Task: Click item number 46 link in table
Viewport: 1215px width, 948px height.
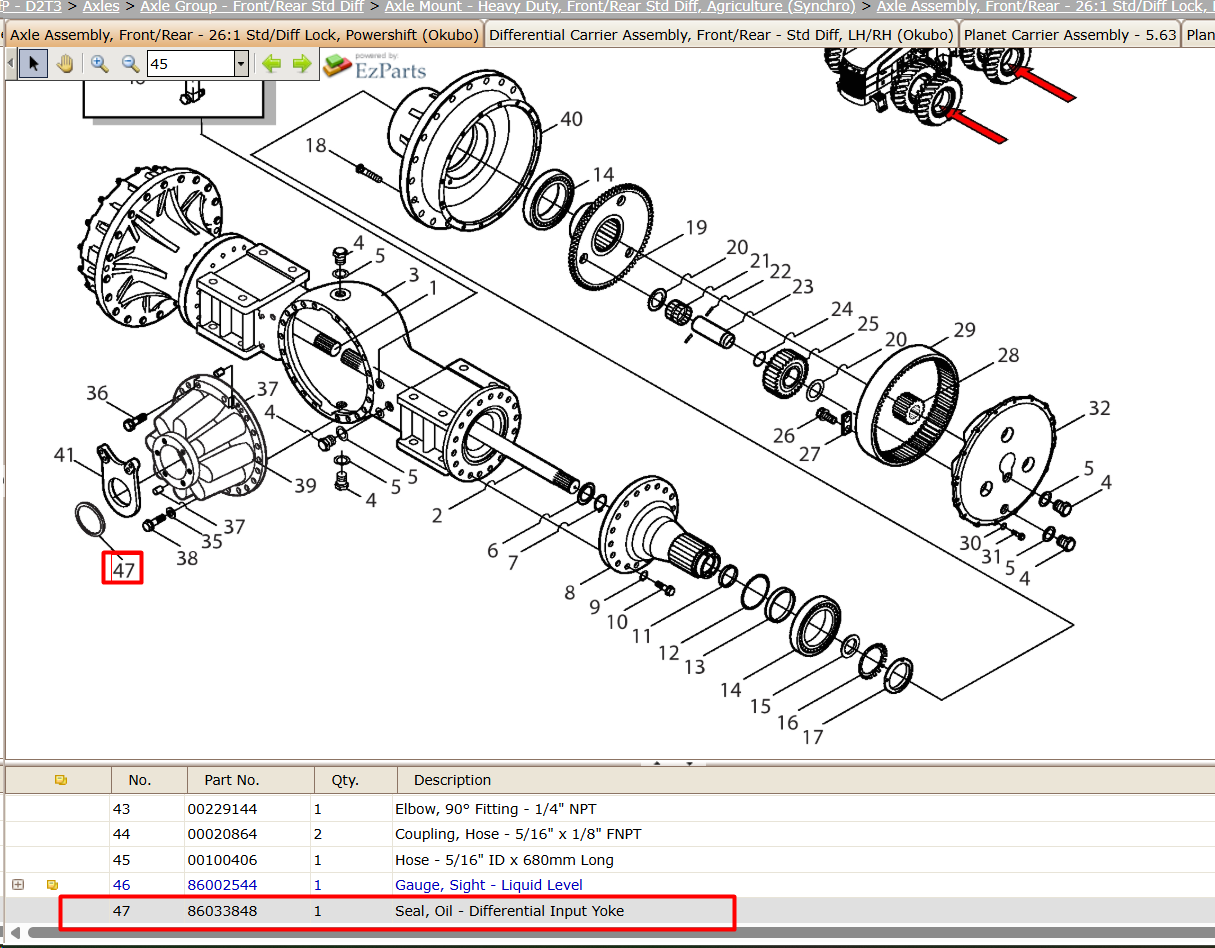Action: coord(122,885)
